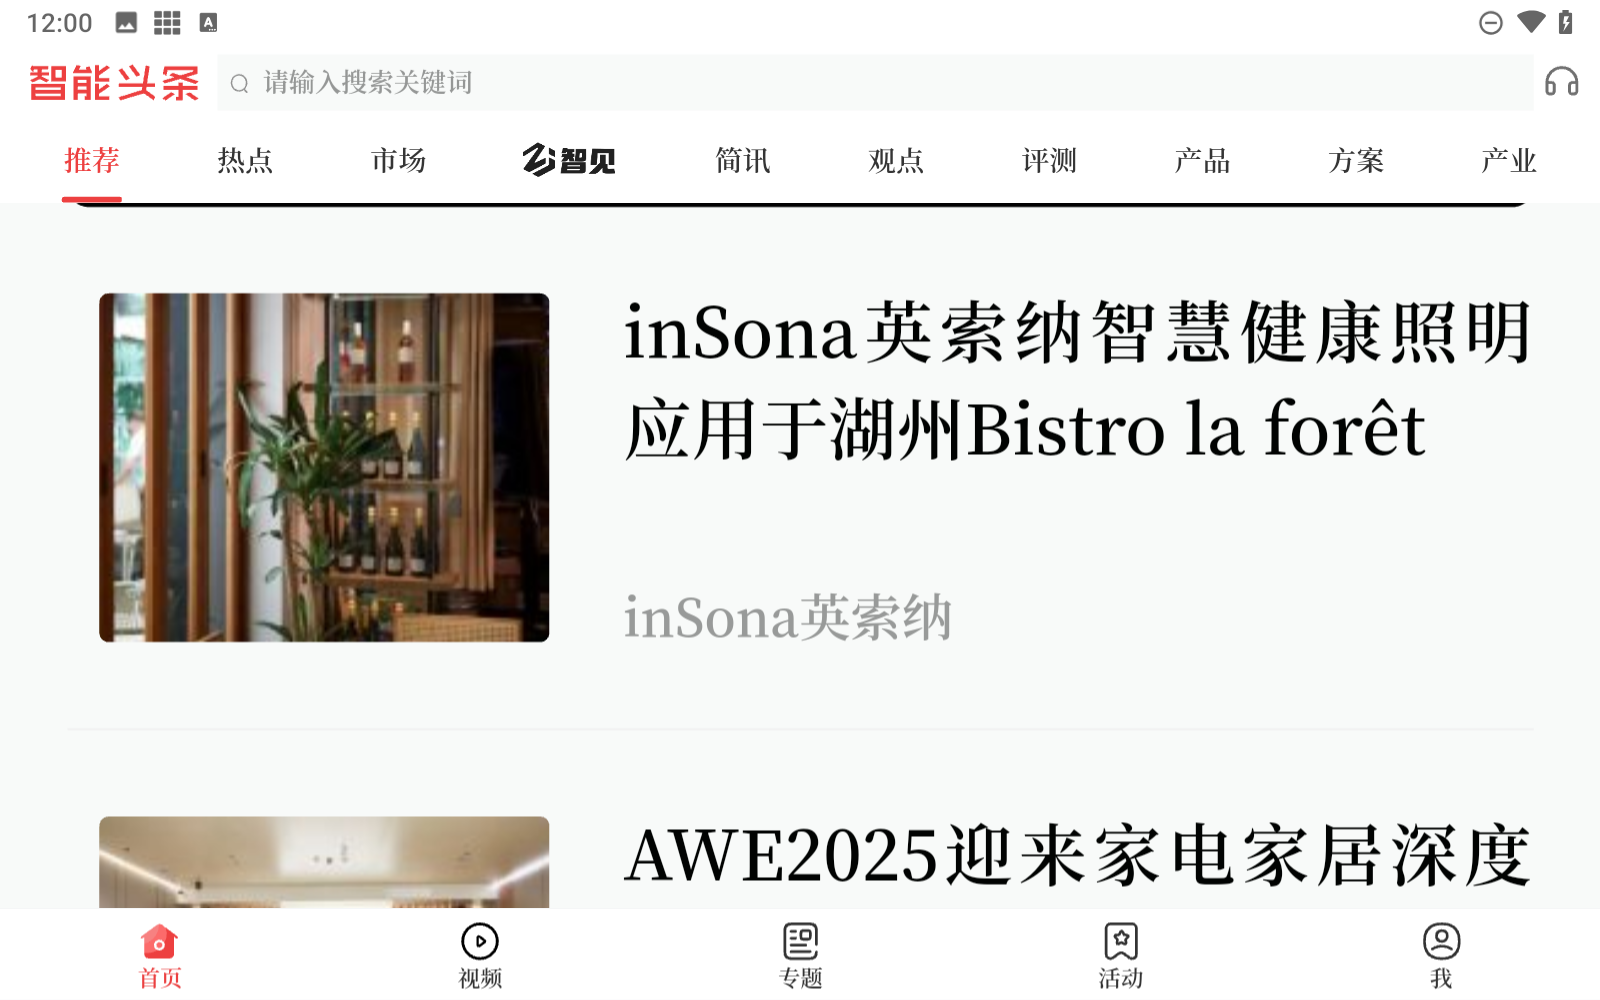The width and height of the screenshot is (1600, 1000).
Task: Open the 产品 tab
Action: point(1203,160)
